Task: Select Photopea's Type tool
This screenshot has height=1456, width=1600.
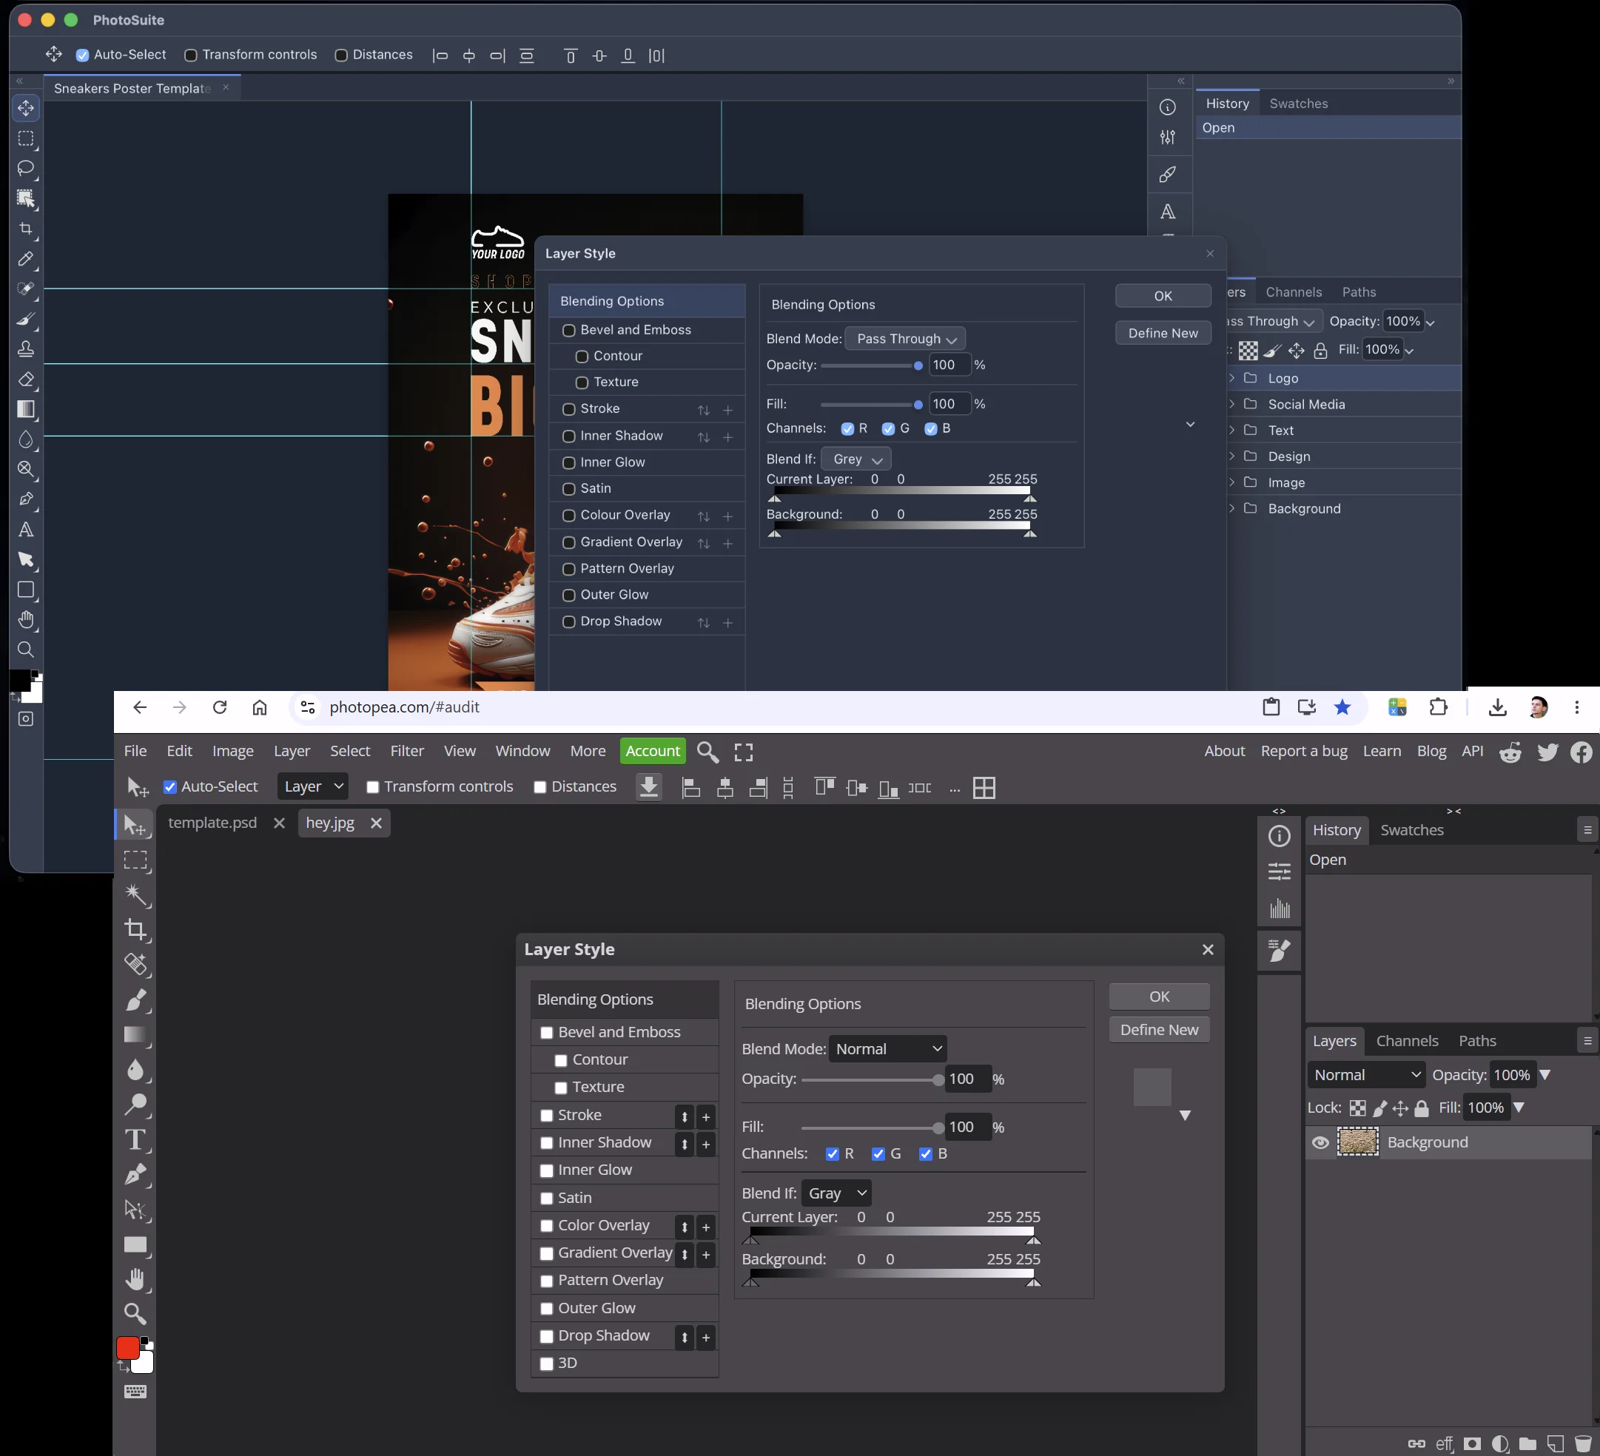Action: pos(136,1140)
